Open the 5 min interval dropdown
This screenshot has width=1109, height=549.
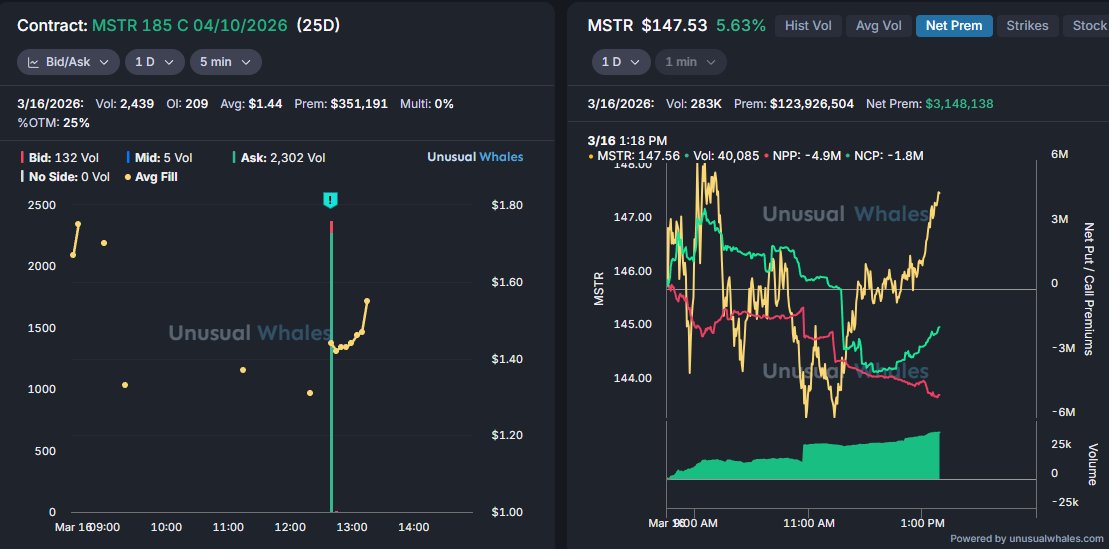[x=226, y=62]
